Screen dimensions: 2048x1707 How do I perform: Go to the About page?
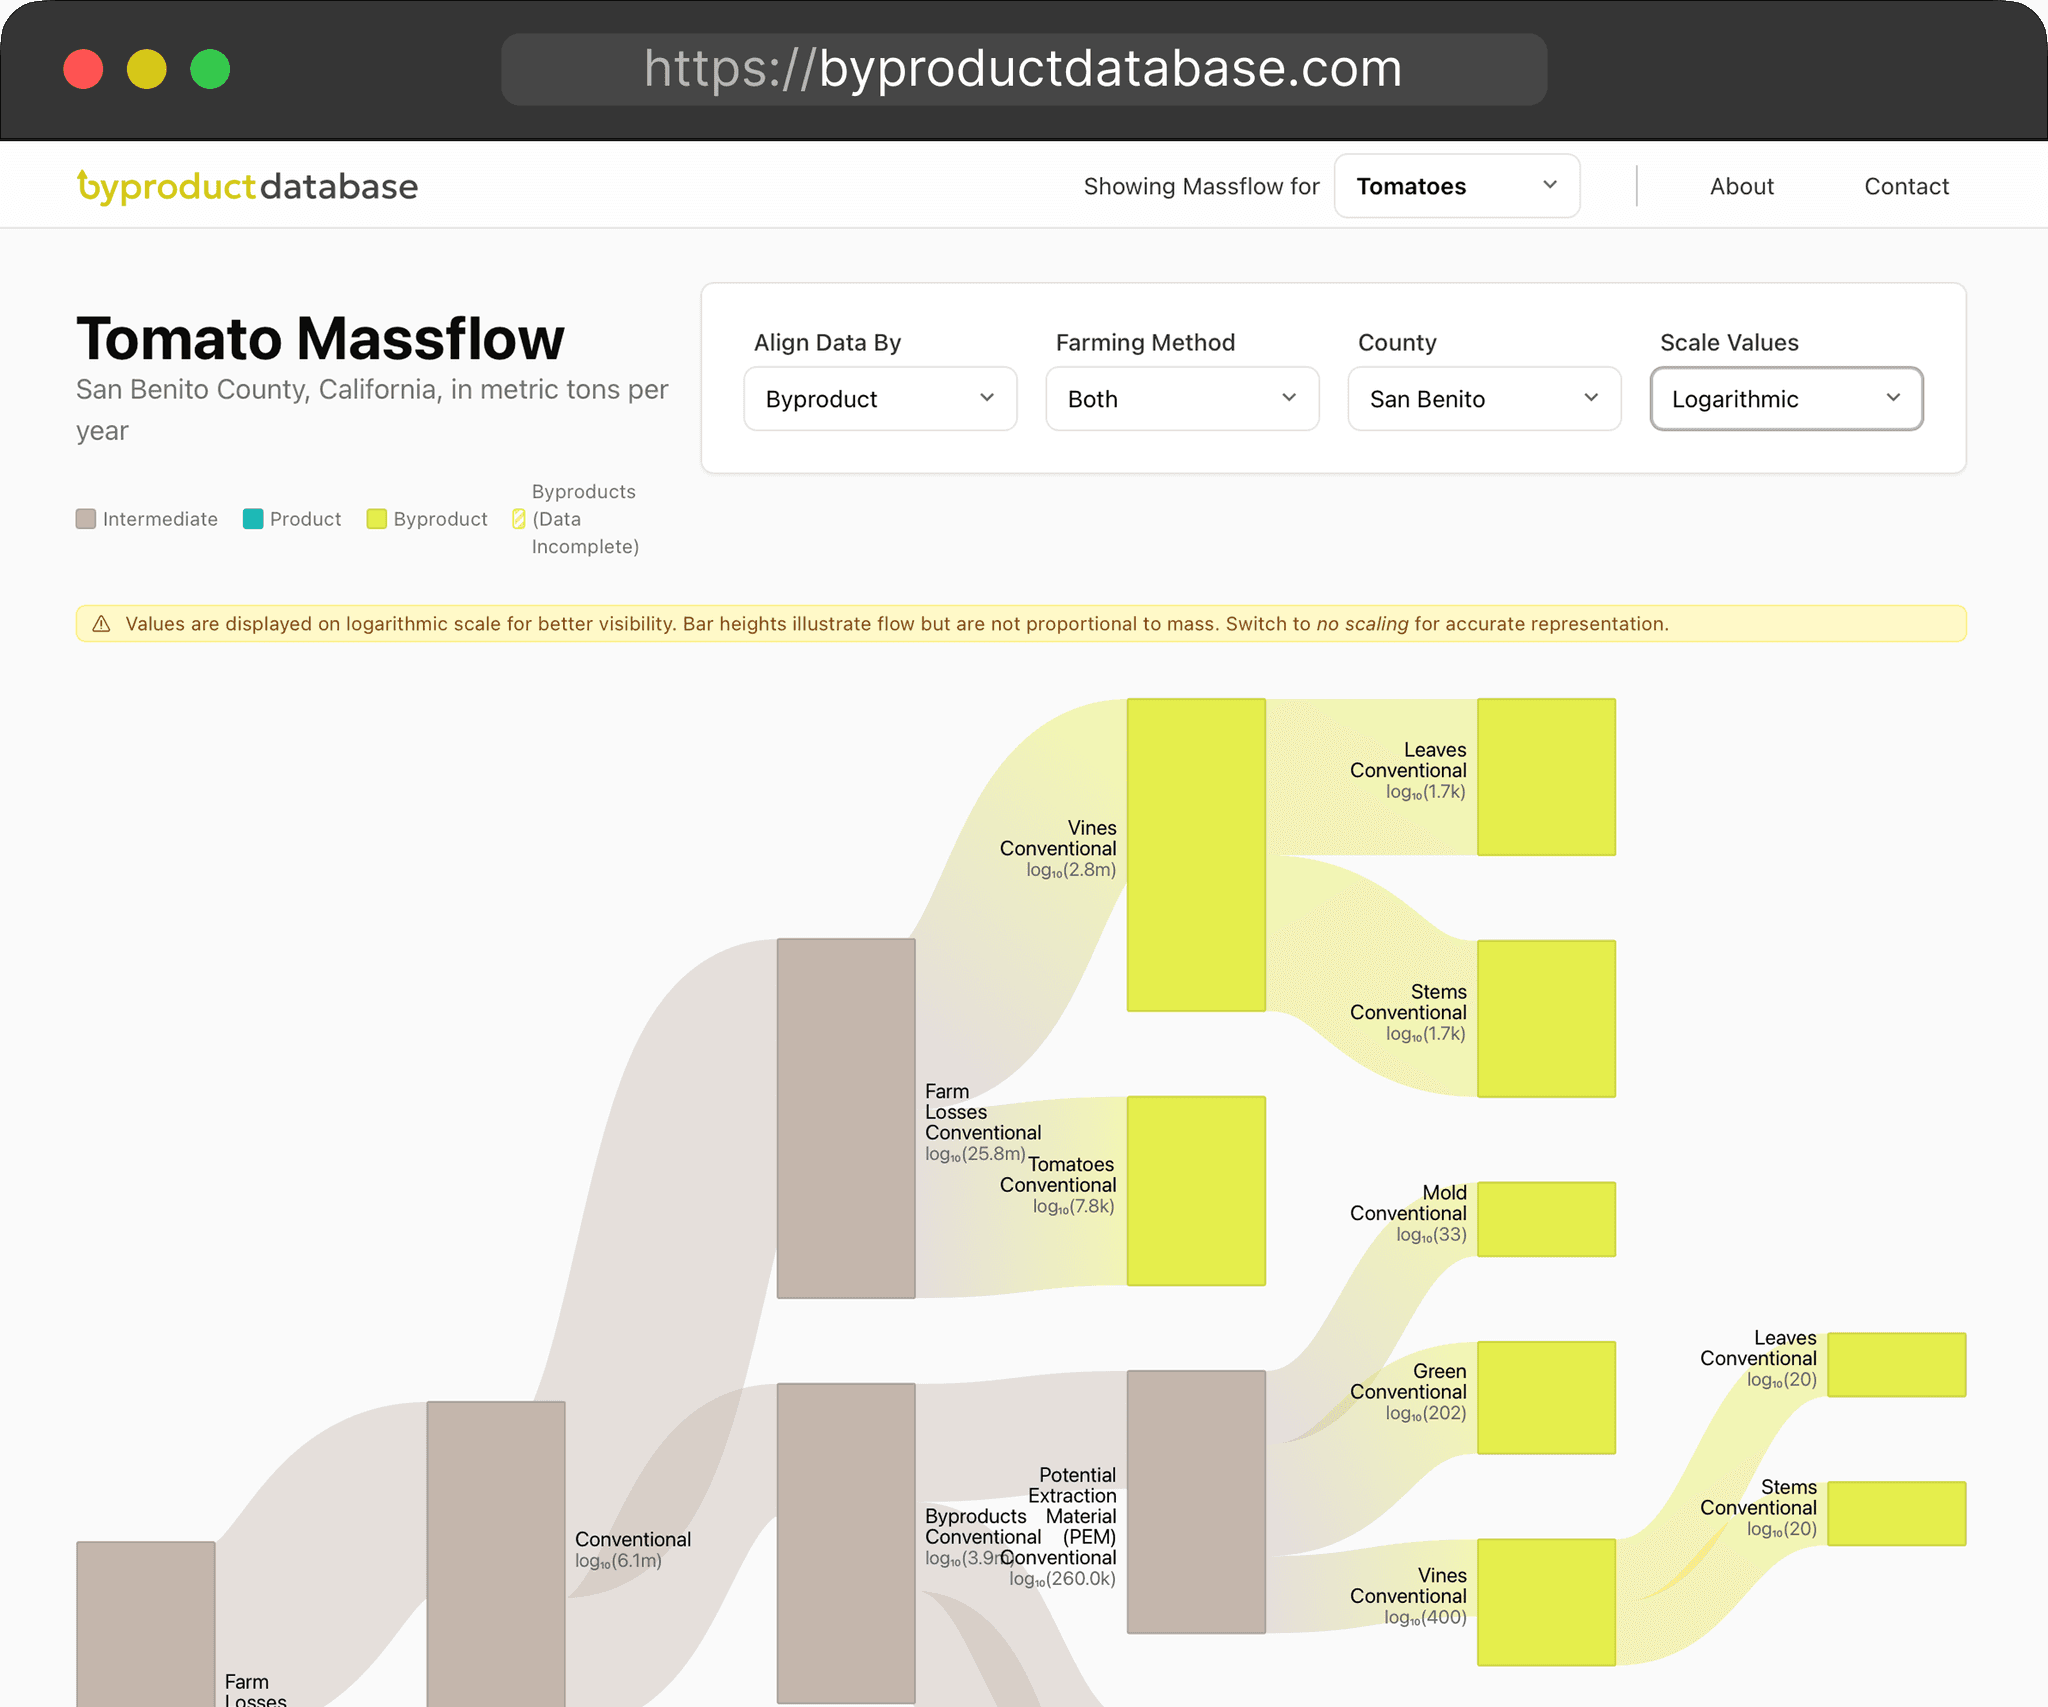pos(1741,186)
